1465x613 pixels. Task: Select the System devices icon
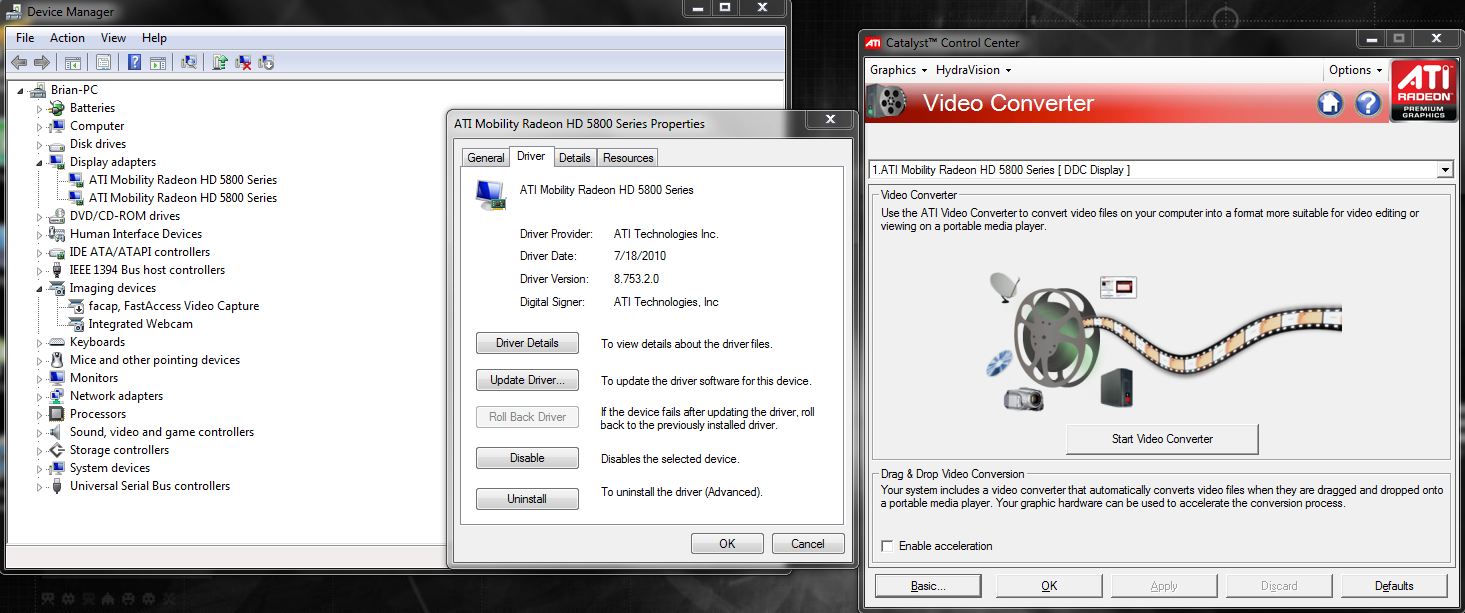point(57,468)
